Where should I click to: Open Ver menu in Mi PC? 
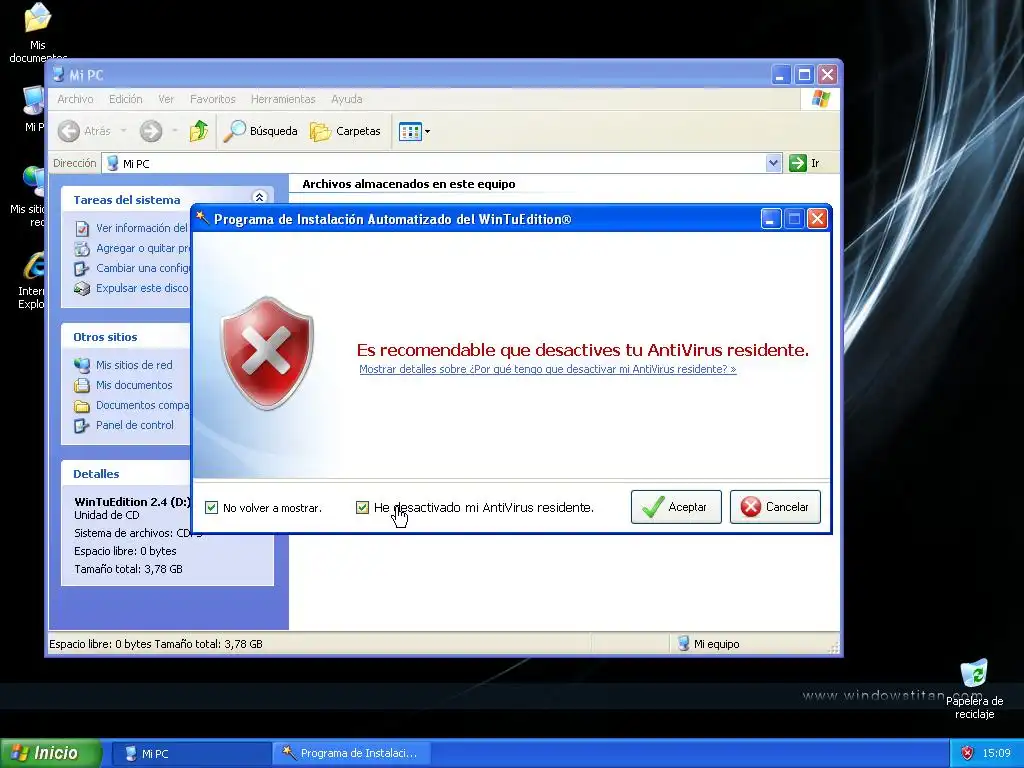click(166, 99)
